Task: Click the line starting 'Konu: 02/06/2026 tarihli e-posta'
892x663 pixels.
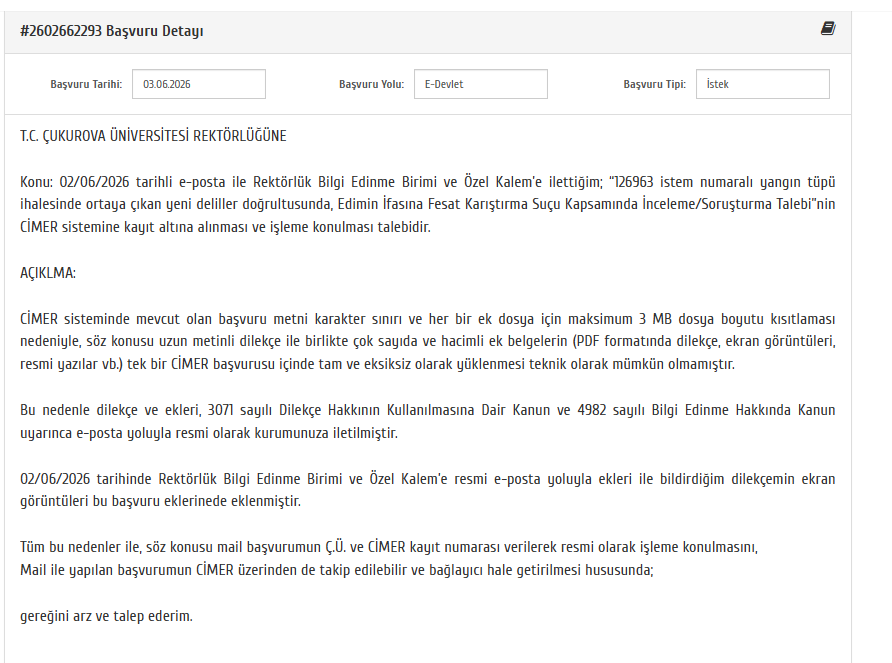Action: (427, 182)
